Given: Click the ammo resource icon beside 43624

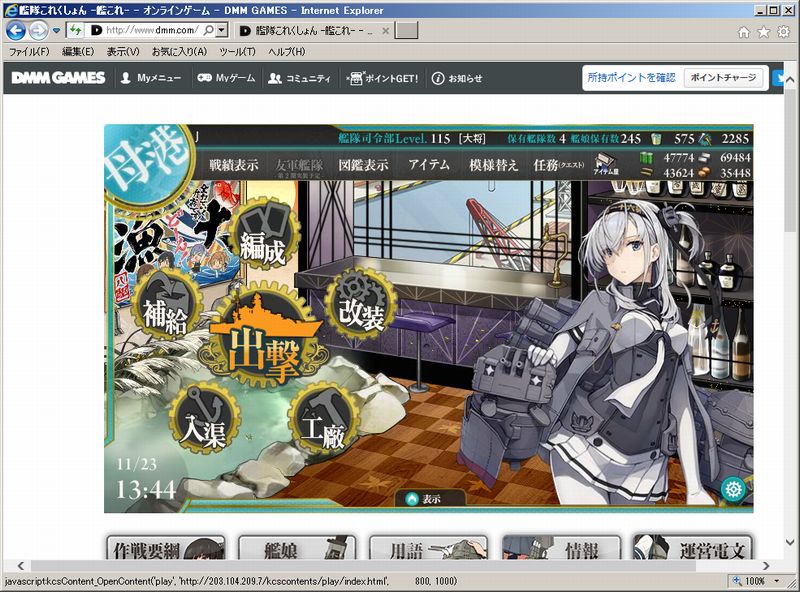Looking at the screenshot, I should tap(646, 172).
